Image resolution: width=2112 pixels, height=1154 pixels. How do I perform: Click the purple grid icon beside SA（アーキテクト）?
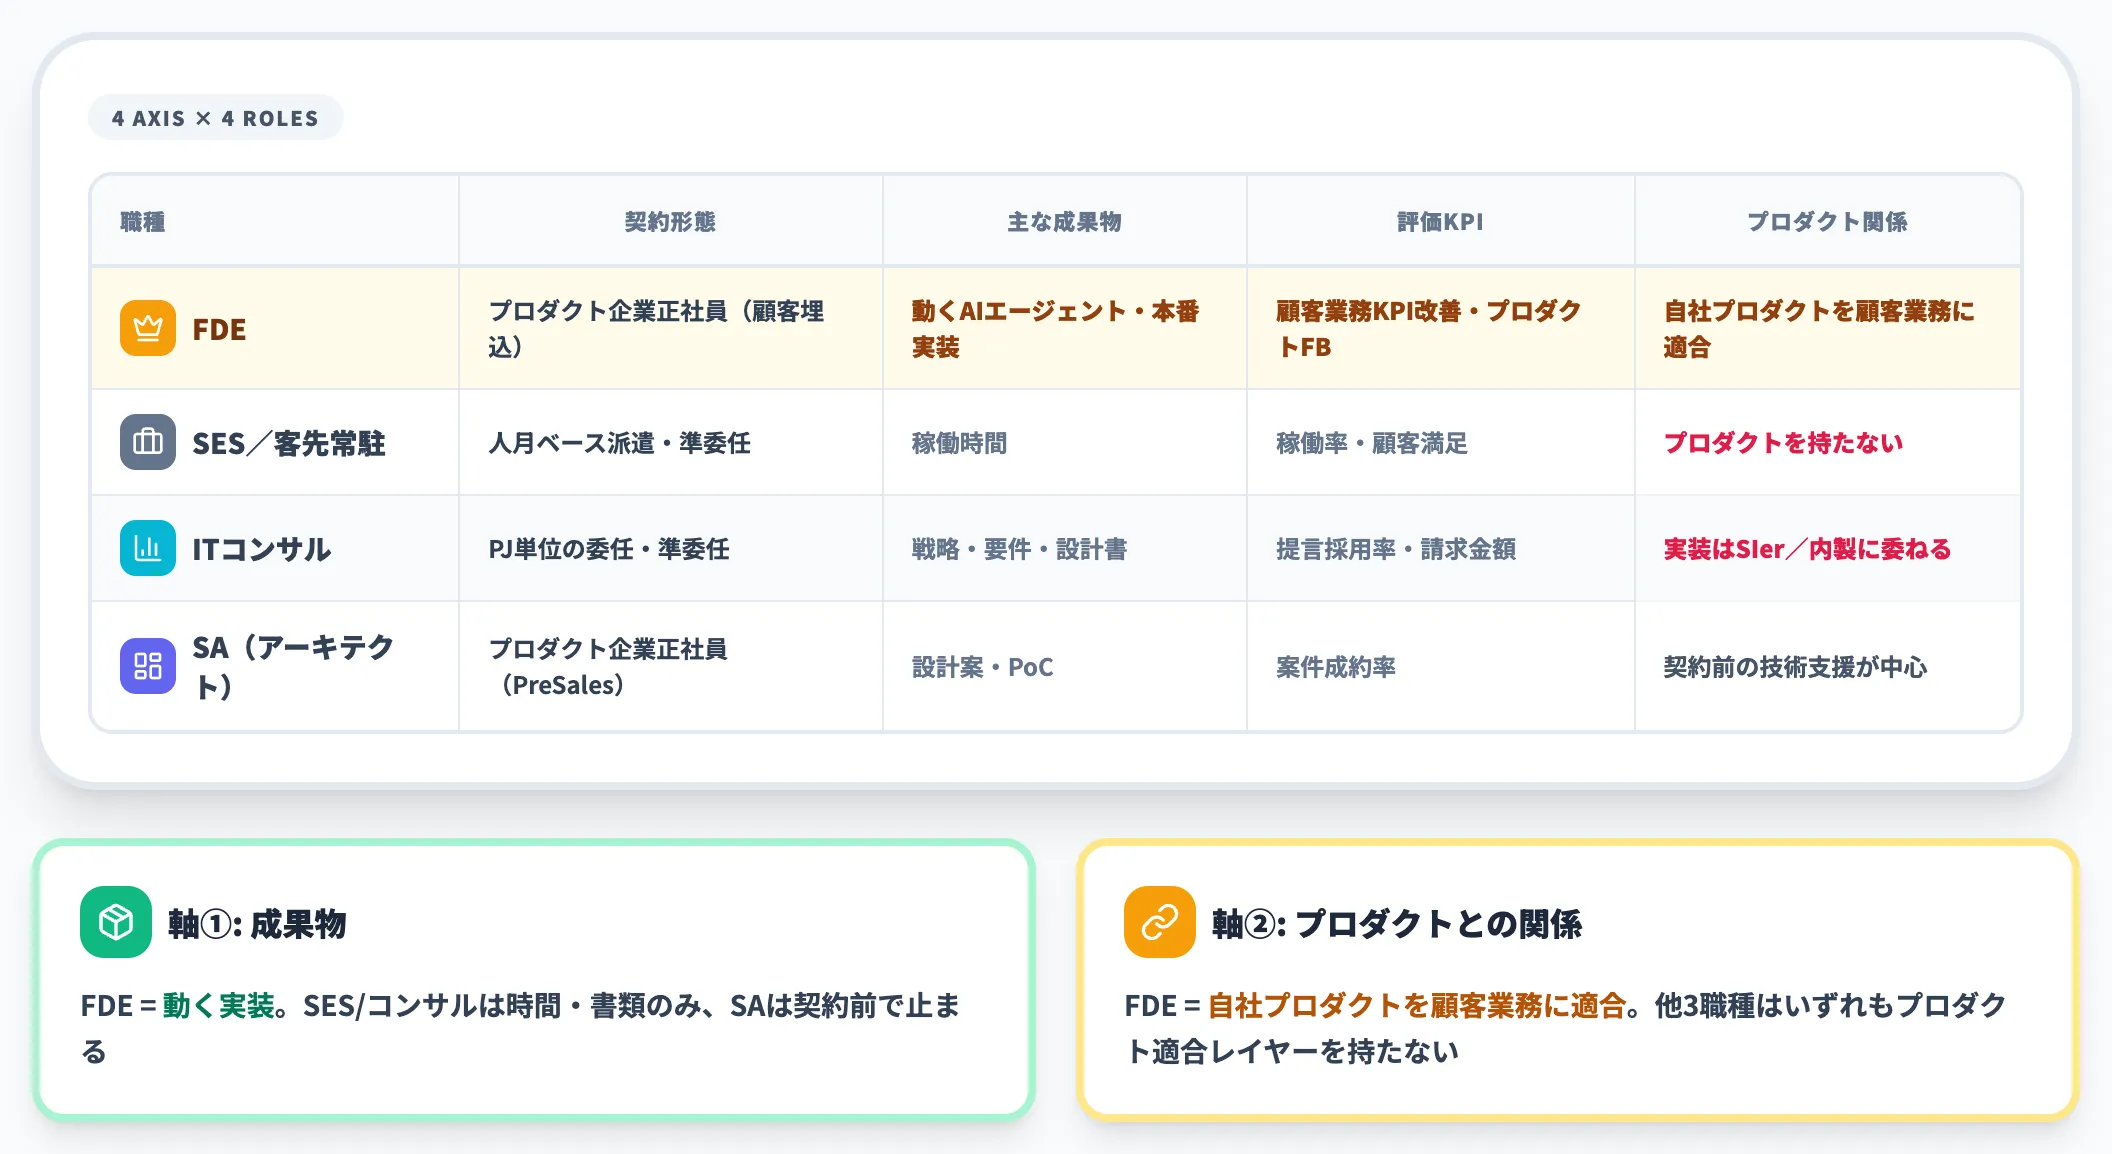pos(148,666)
